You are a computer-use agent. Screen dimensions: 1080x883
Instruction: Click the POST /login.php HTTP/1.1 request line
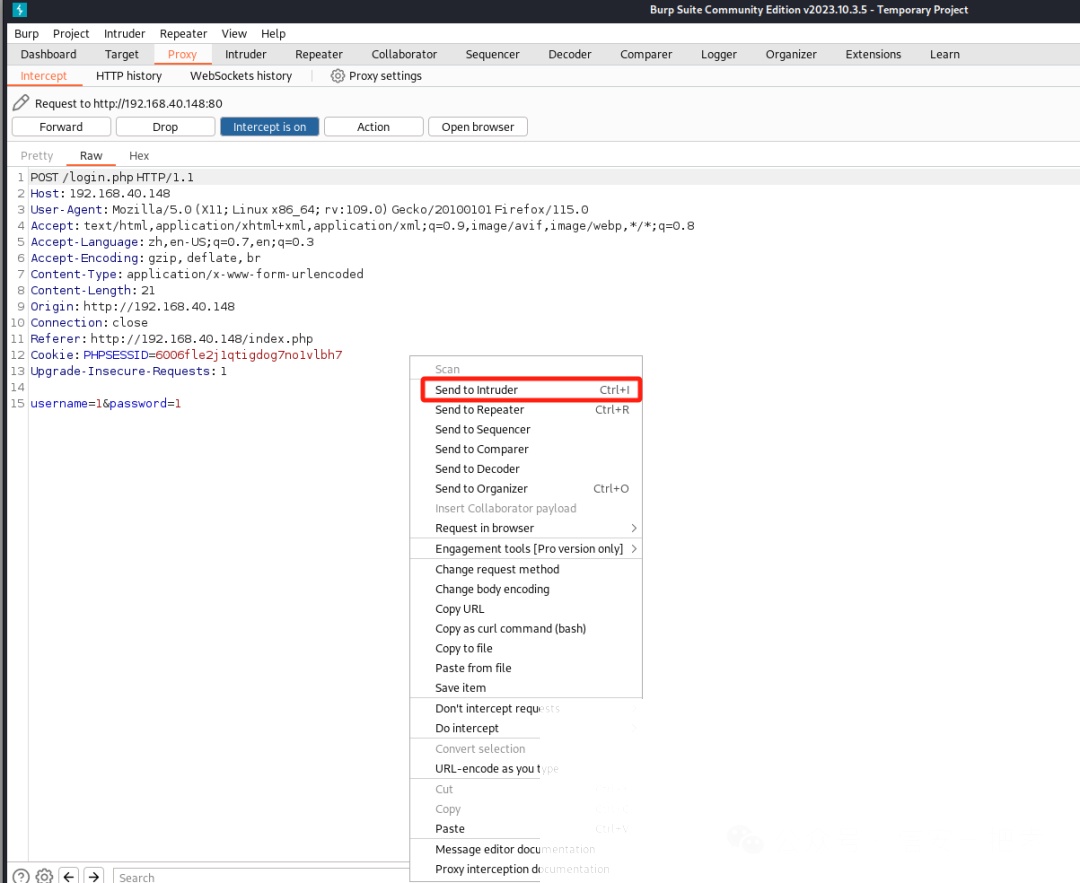[112, 177]
